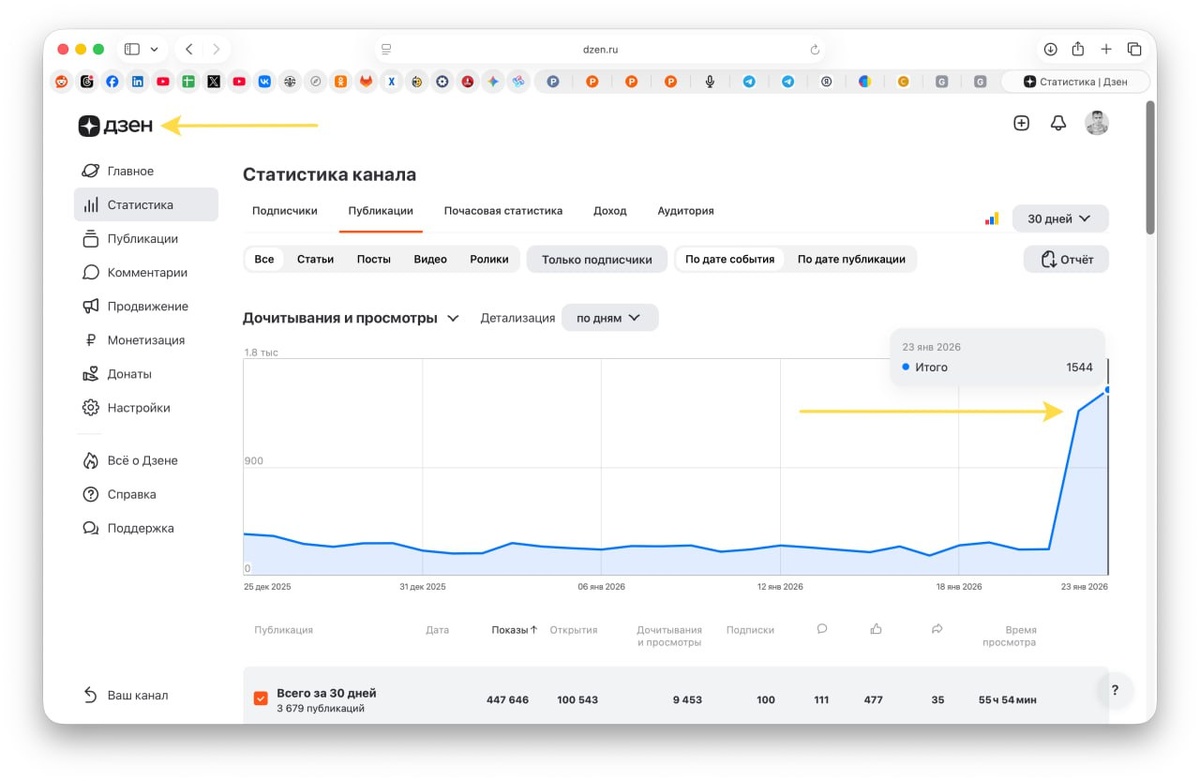1200x781 pixels.
Task: Open the '30 дней' period dropdown
Action: pyautogui.click(x=1060, y=218)
